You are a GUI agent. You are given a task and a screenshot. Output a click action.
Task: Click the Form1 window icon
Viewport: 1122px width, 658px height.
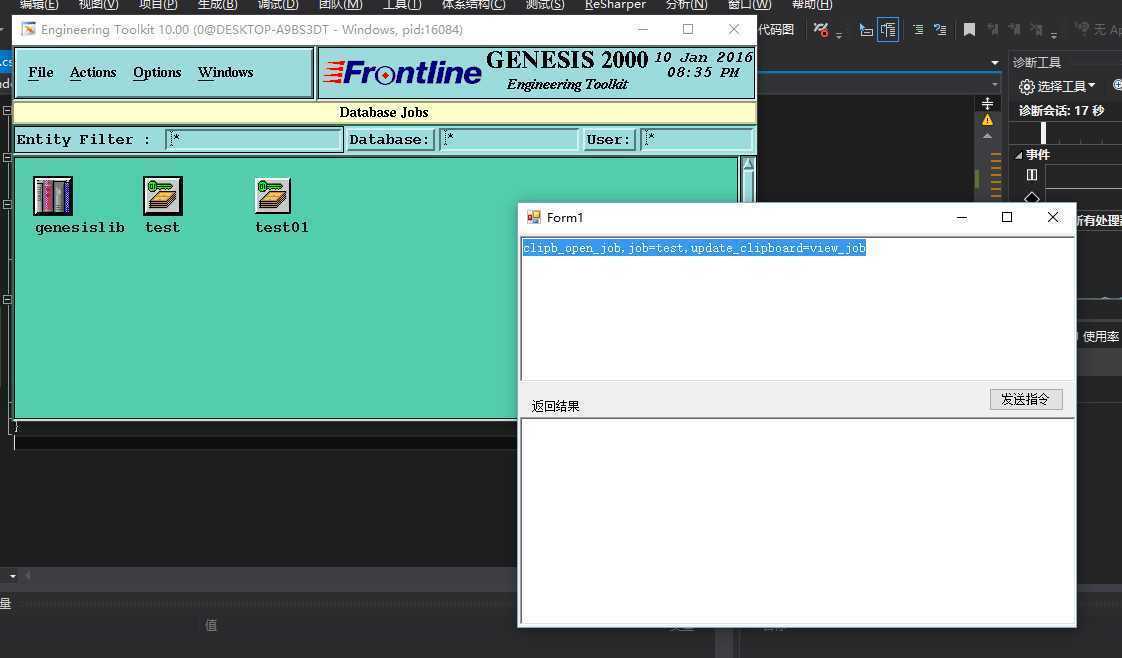coord(534,217)
